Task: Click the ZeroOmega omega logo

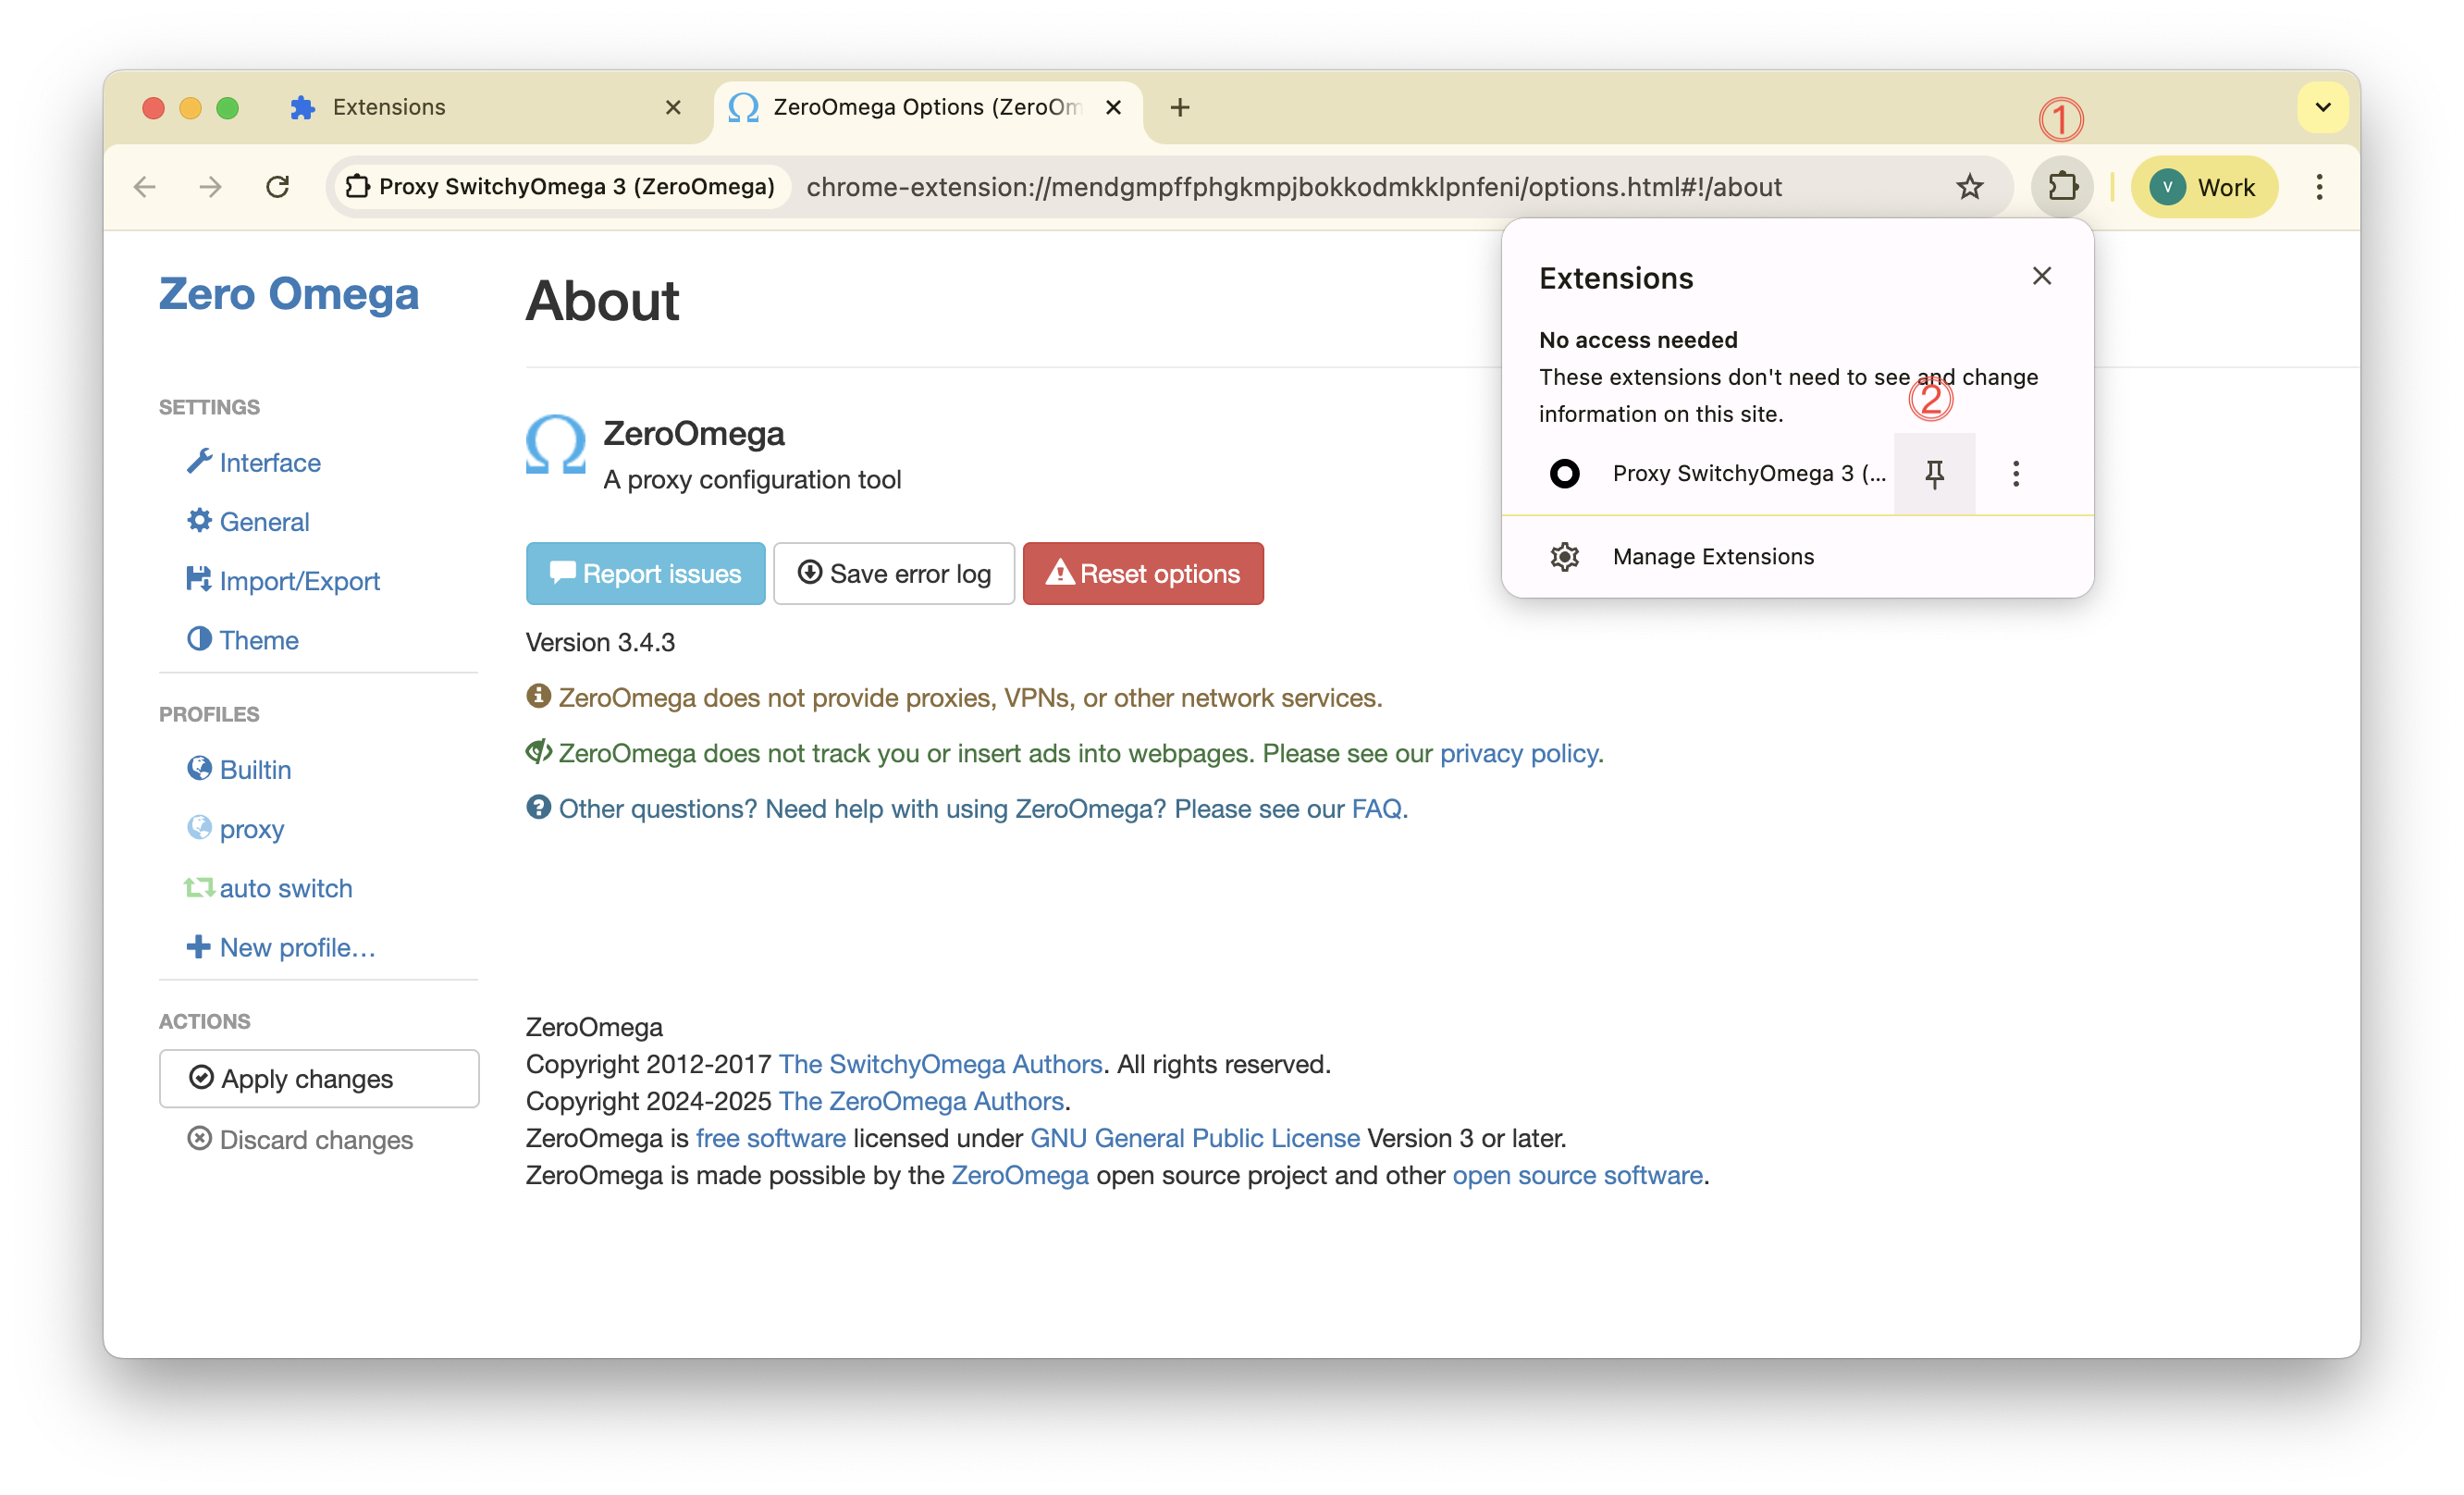Action: [556, 445]
